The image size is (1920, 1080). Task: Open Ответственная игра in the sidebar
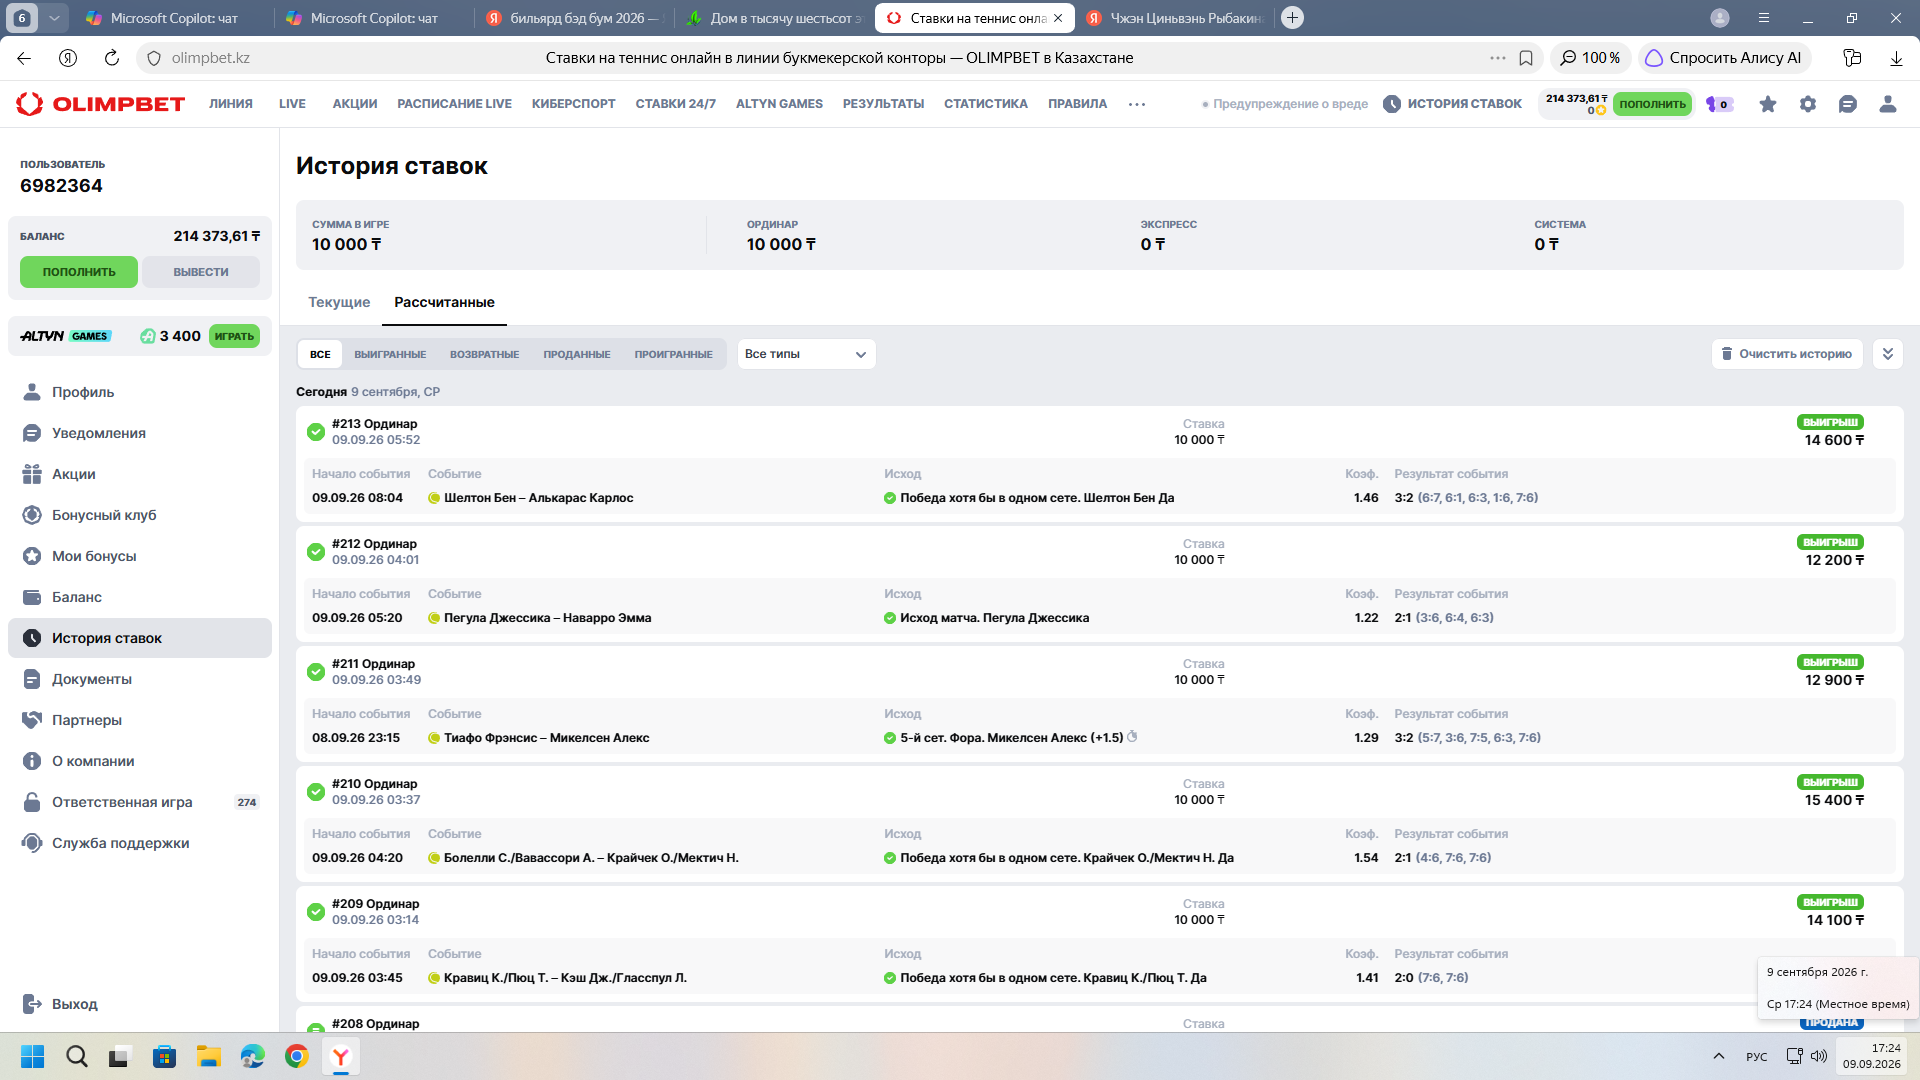pos(140,802)
